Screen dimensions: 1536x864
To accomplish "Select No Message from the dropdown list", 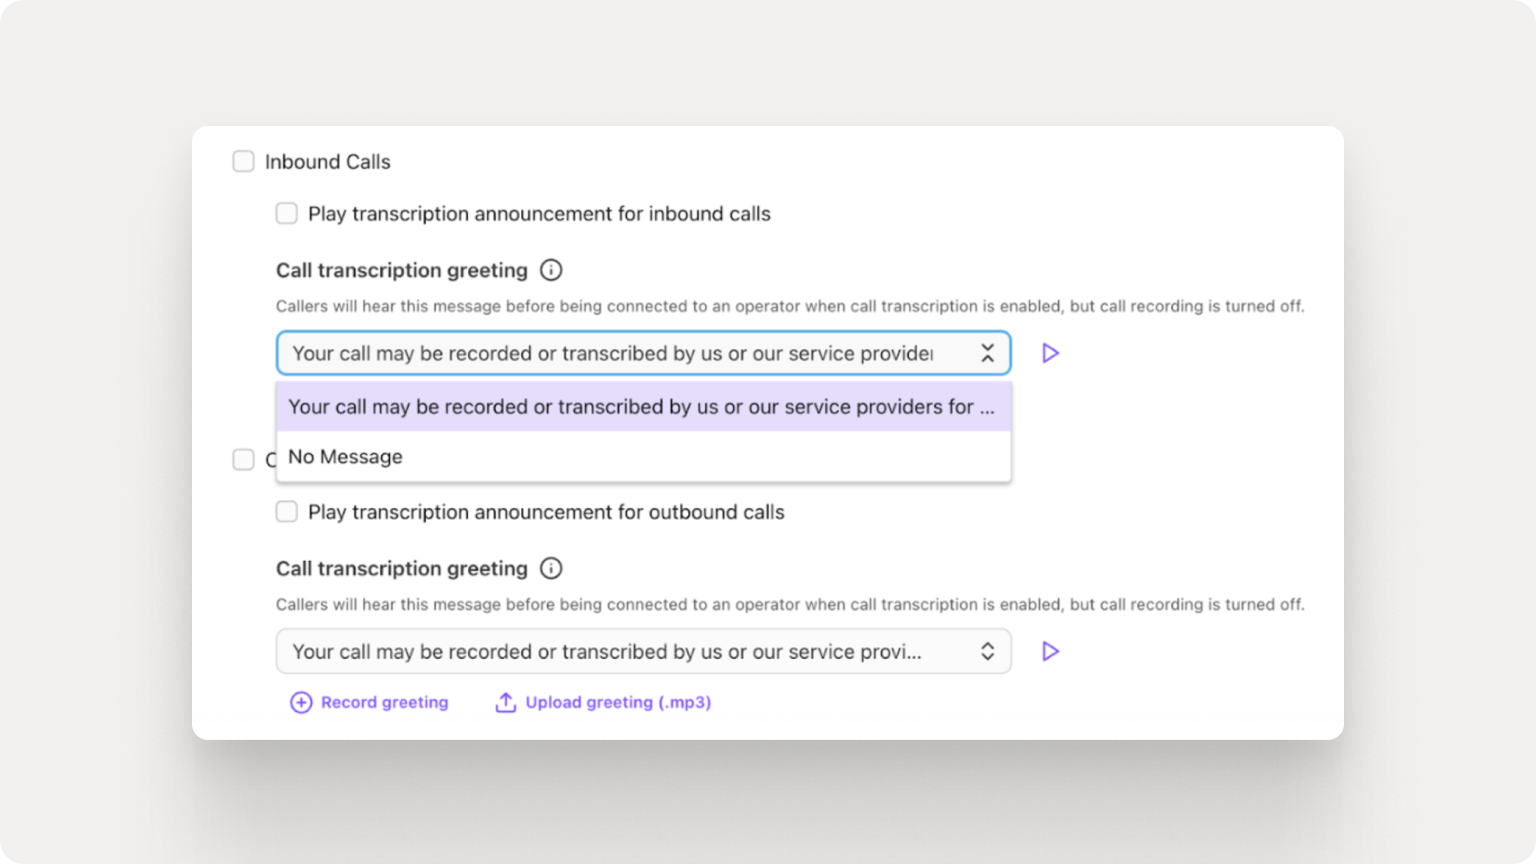I will pos(344,456).
